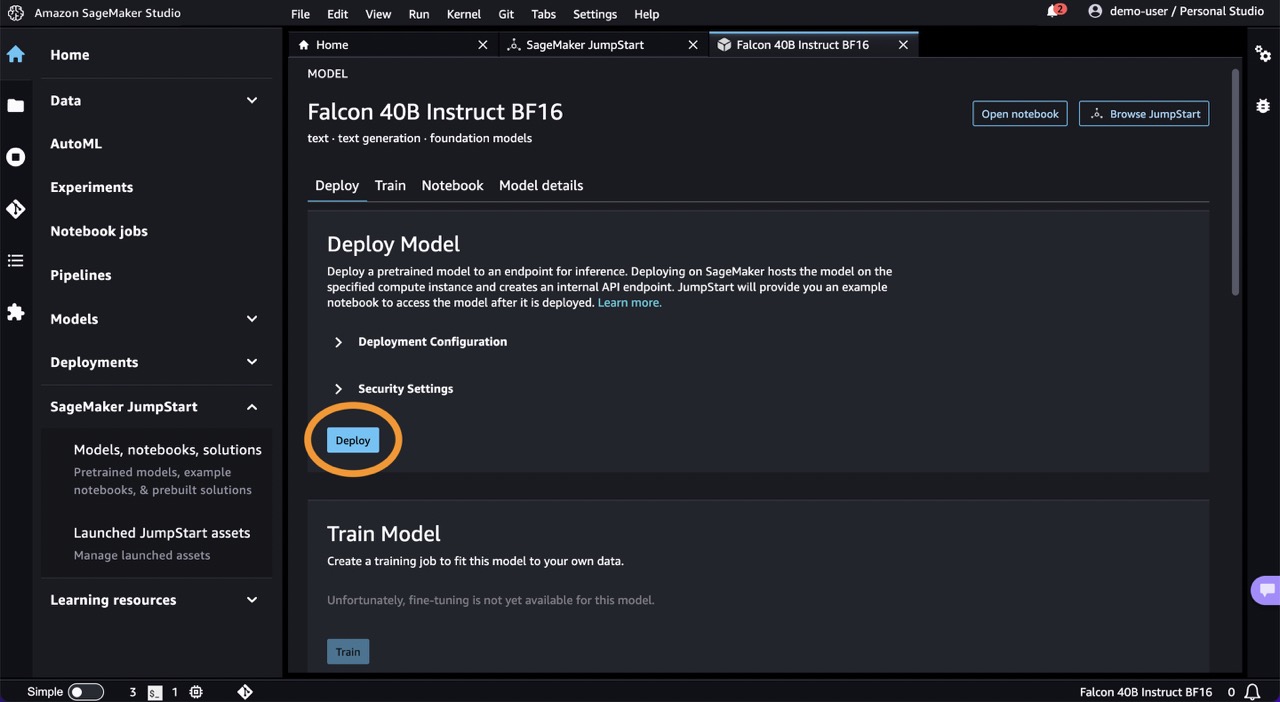Open the Home icon in the left activity bar
Image resolution: width=1280 pixels, height=702 pixels.
[16, 54]
